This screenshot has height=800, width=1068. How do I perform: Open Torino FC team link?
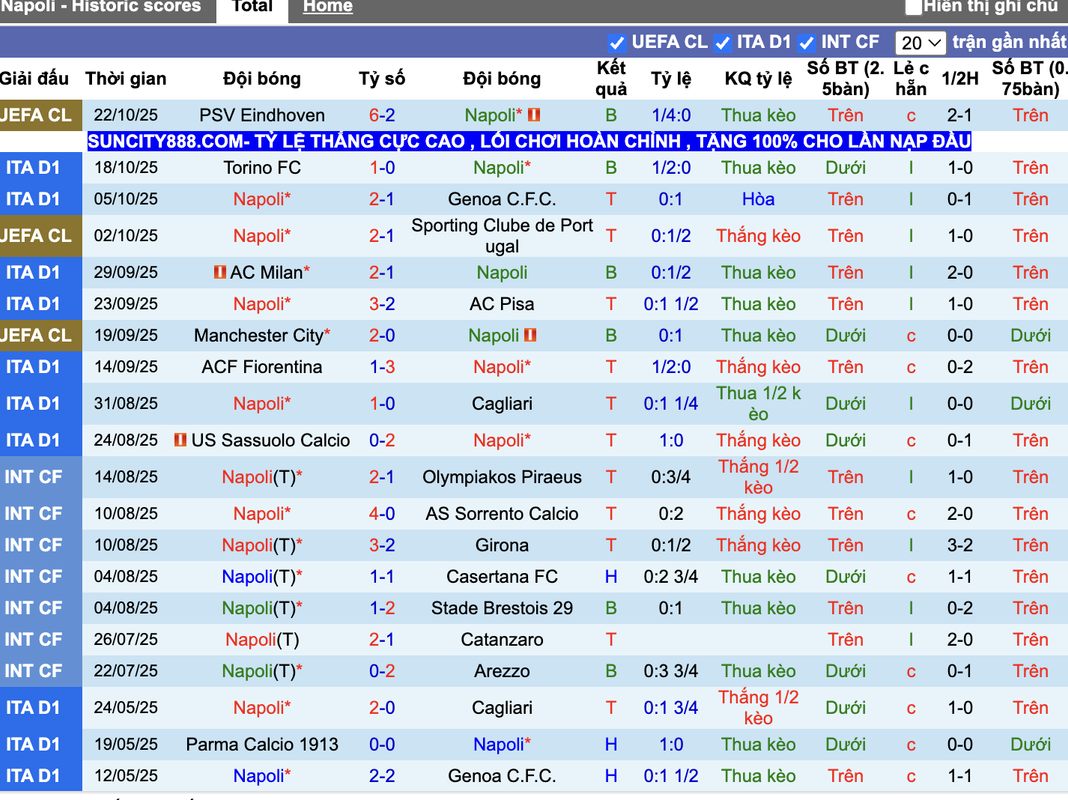click(x=262, y=167)
